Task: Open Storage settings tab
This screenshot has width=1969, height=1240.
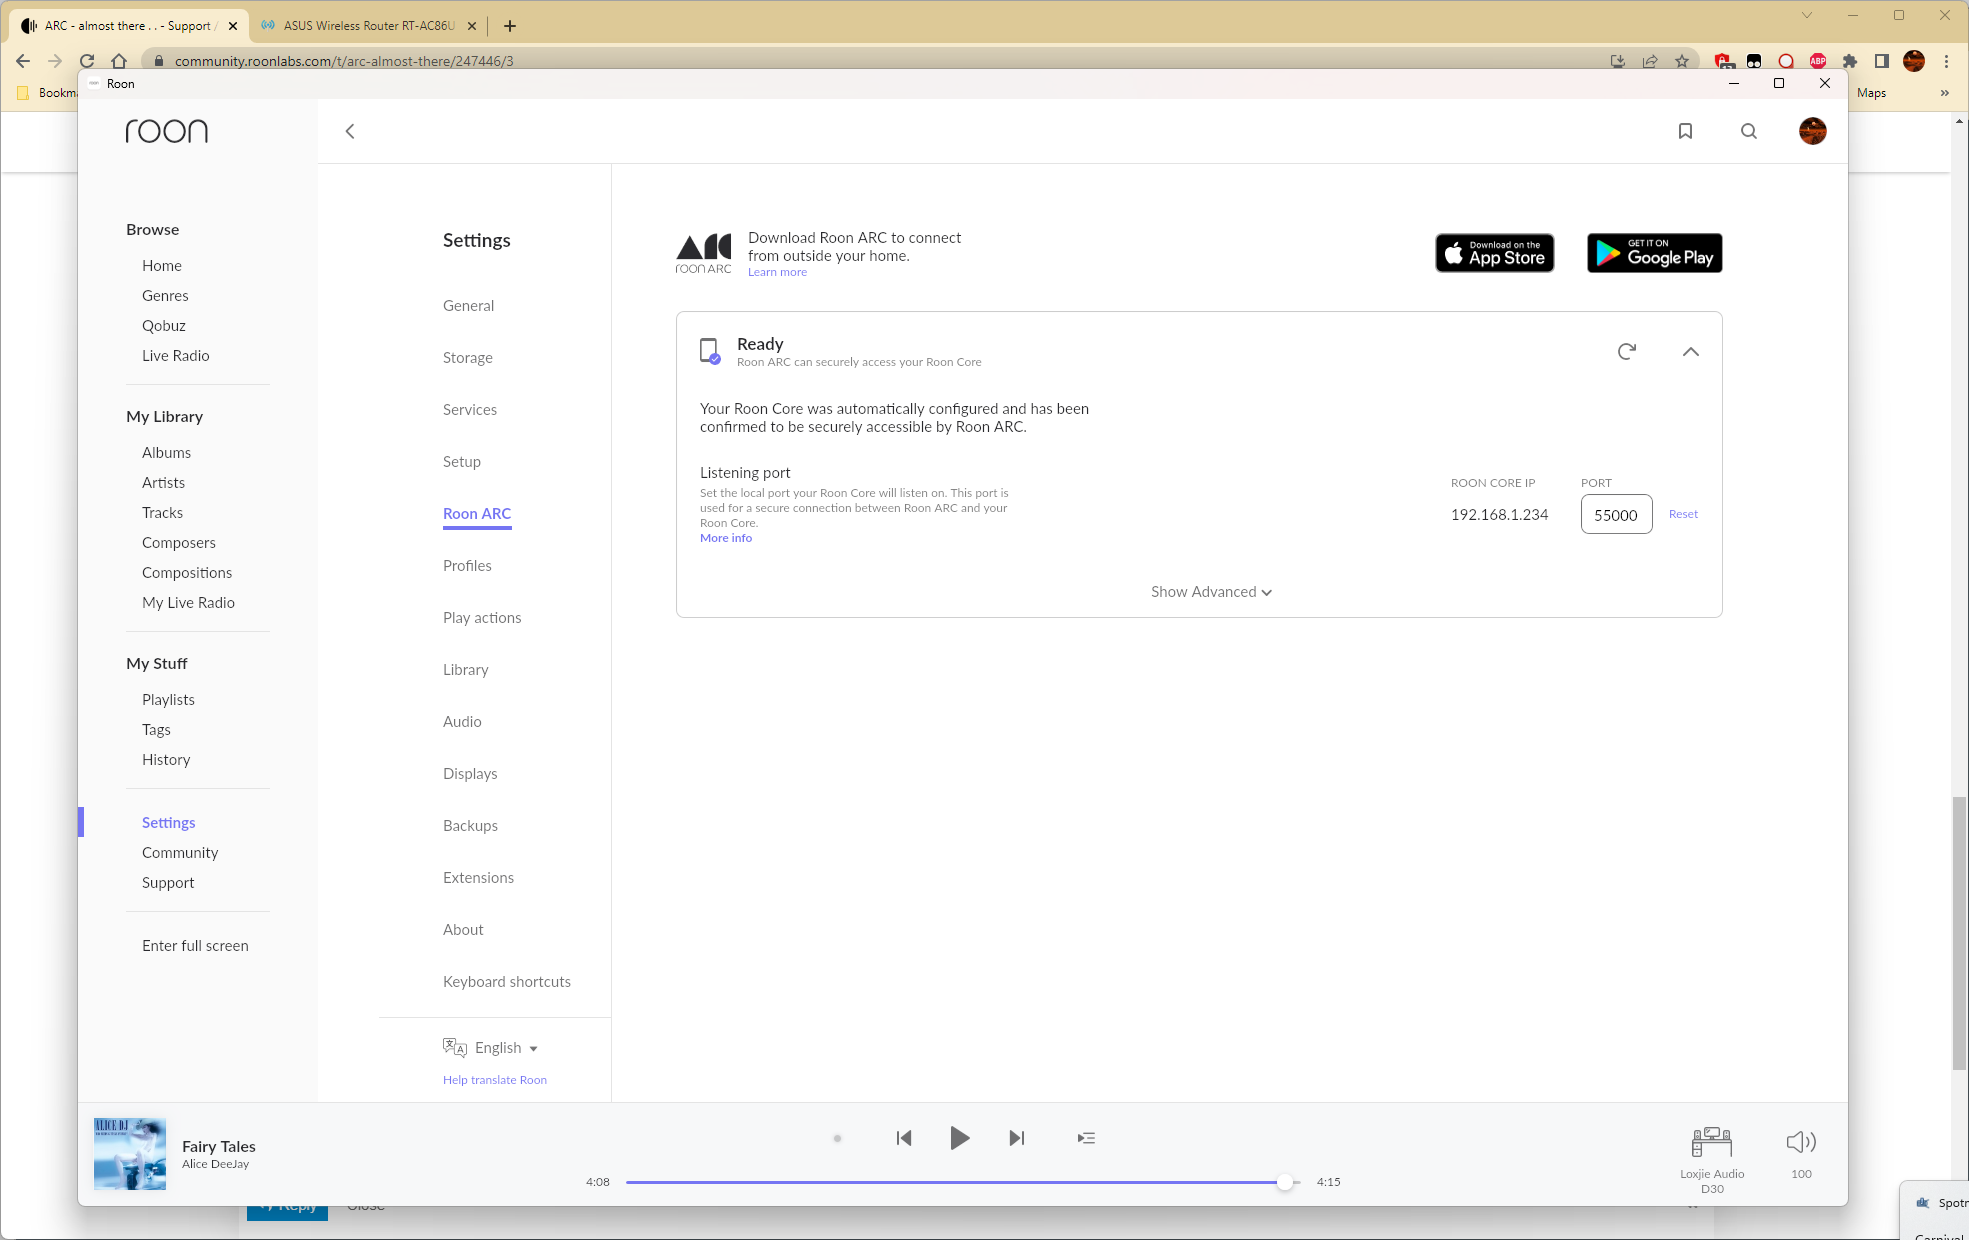Action: click(x=468, y=358)
